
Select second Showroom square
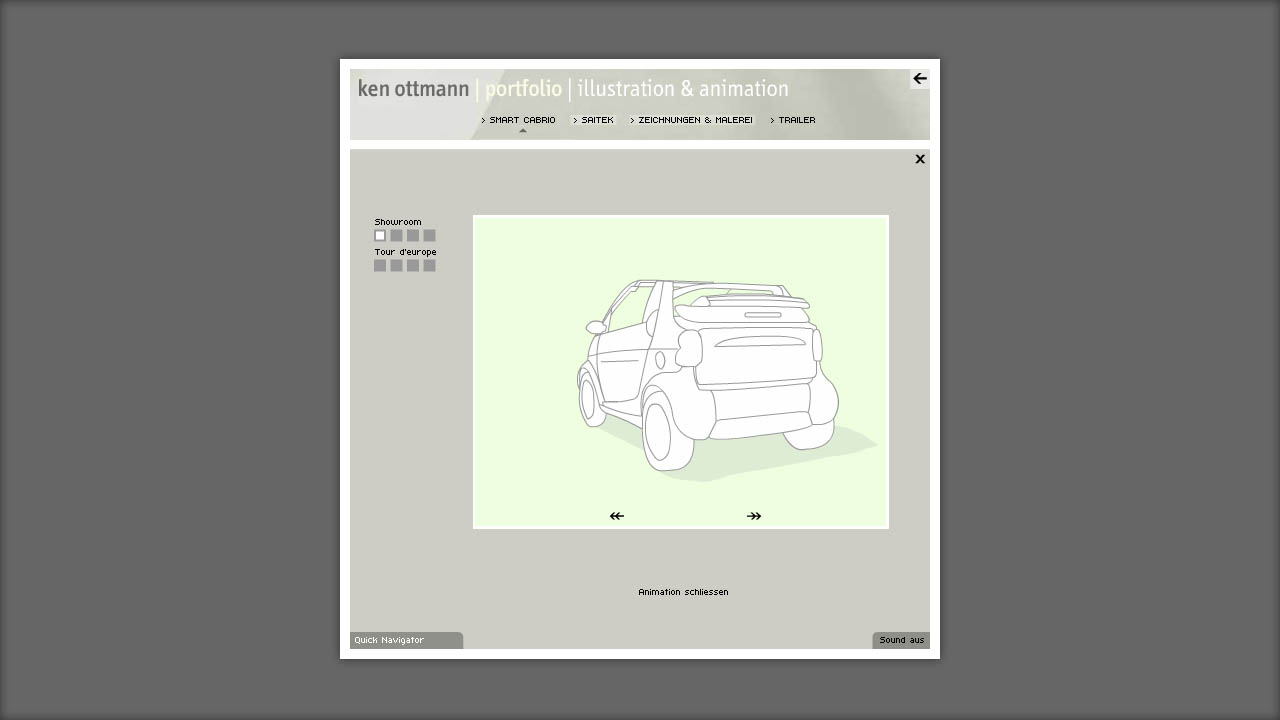click(x=396, y=236)
